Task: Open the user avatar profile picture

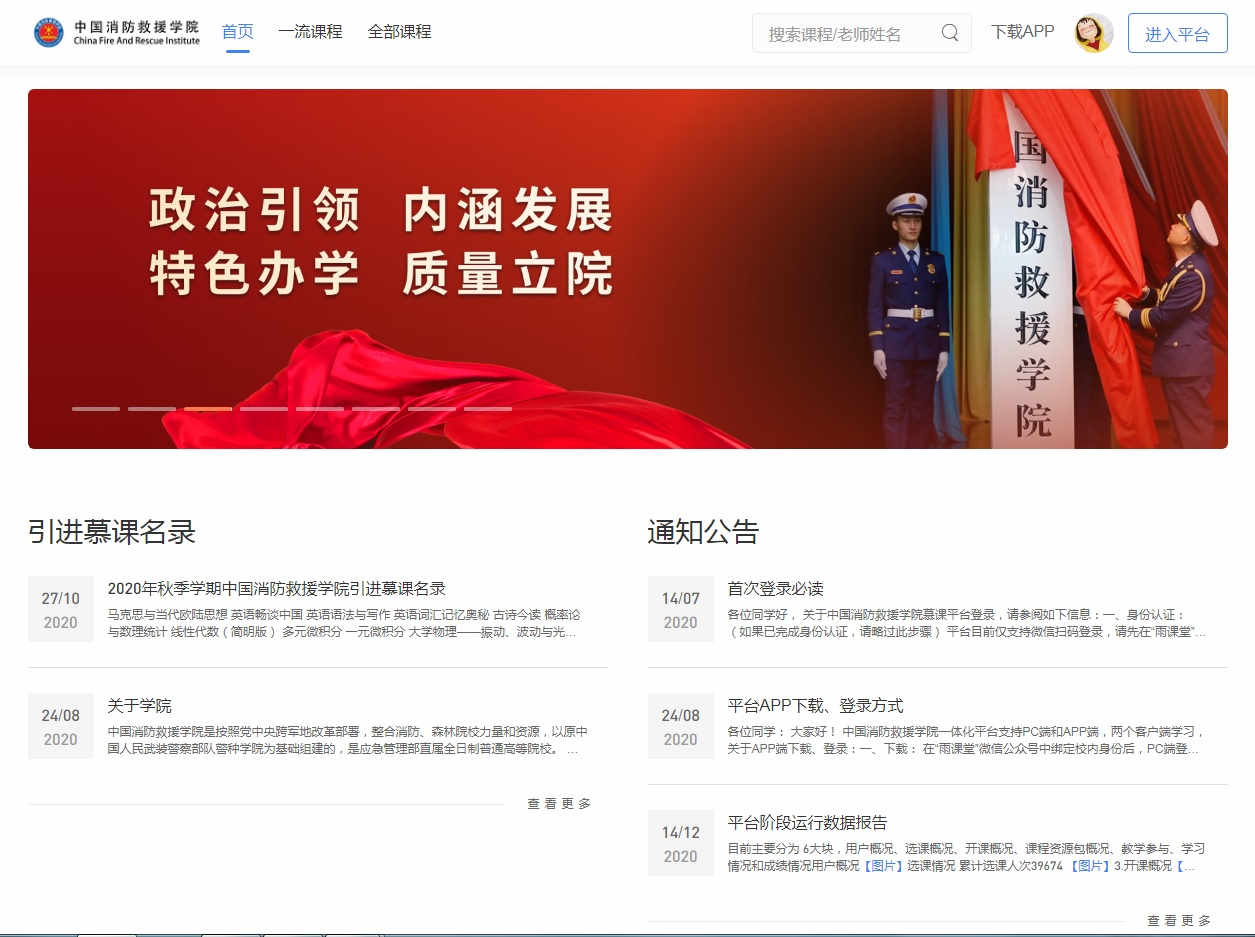Action: [1094, 33]
